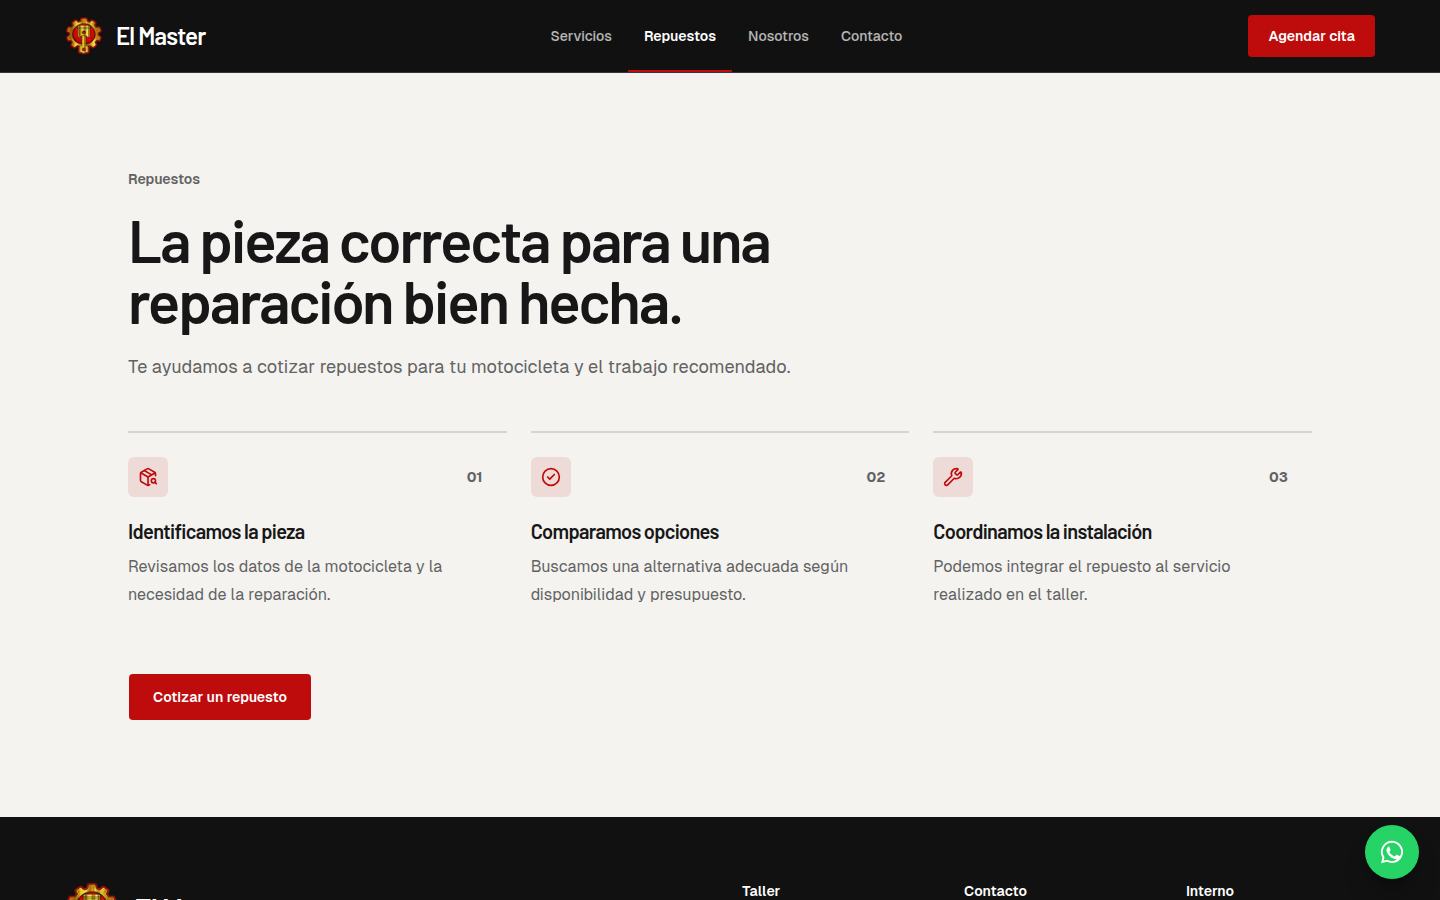
Task: Click the 'Buscamos una alternativa' description text
Action: 689,580
